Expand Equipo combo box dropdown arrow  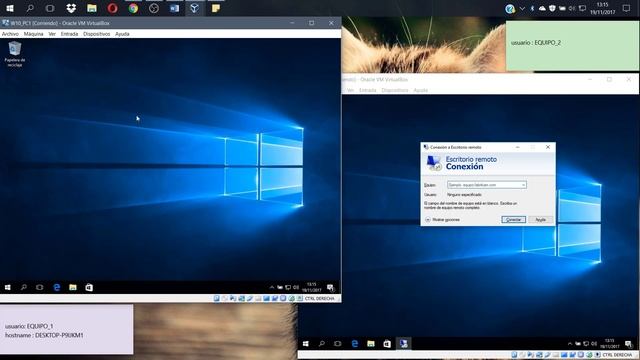point(523,185)
